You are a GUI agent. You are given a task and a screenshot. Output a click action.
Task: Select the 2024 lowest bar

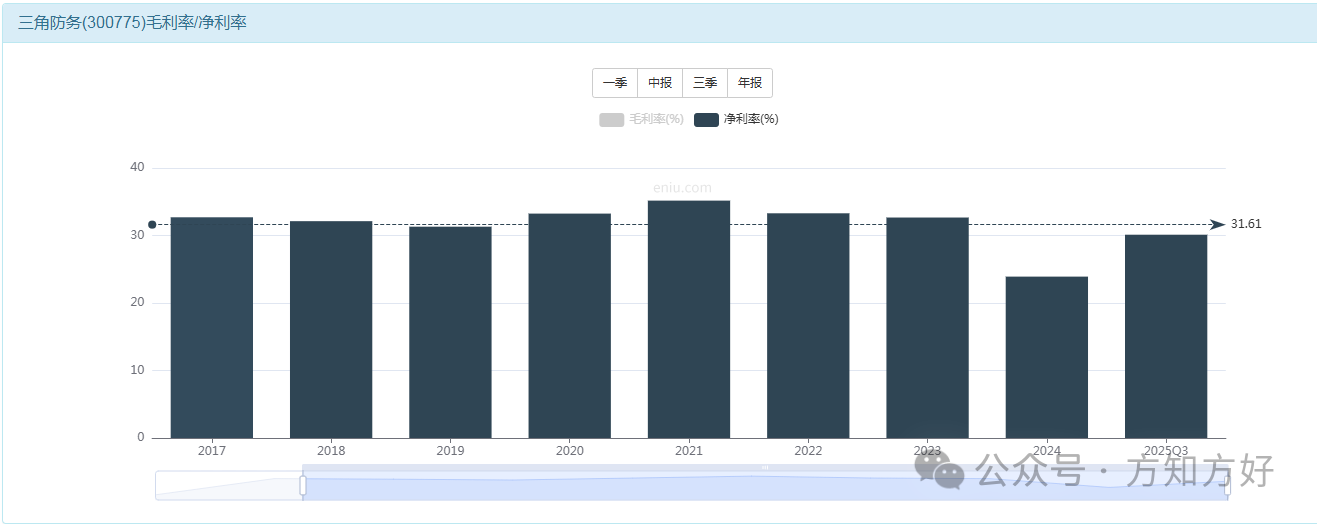(x=1046, y=358)
